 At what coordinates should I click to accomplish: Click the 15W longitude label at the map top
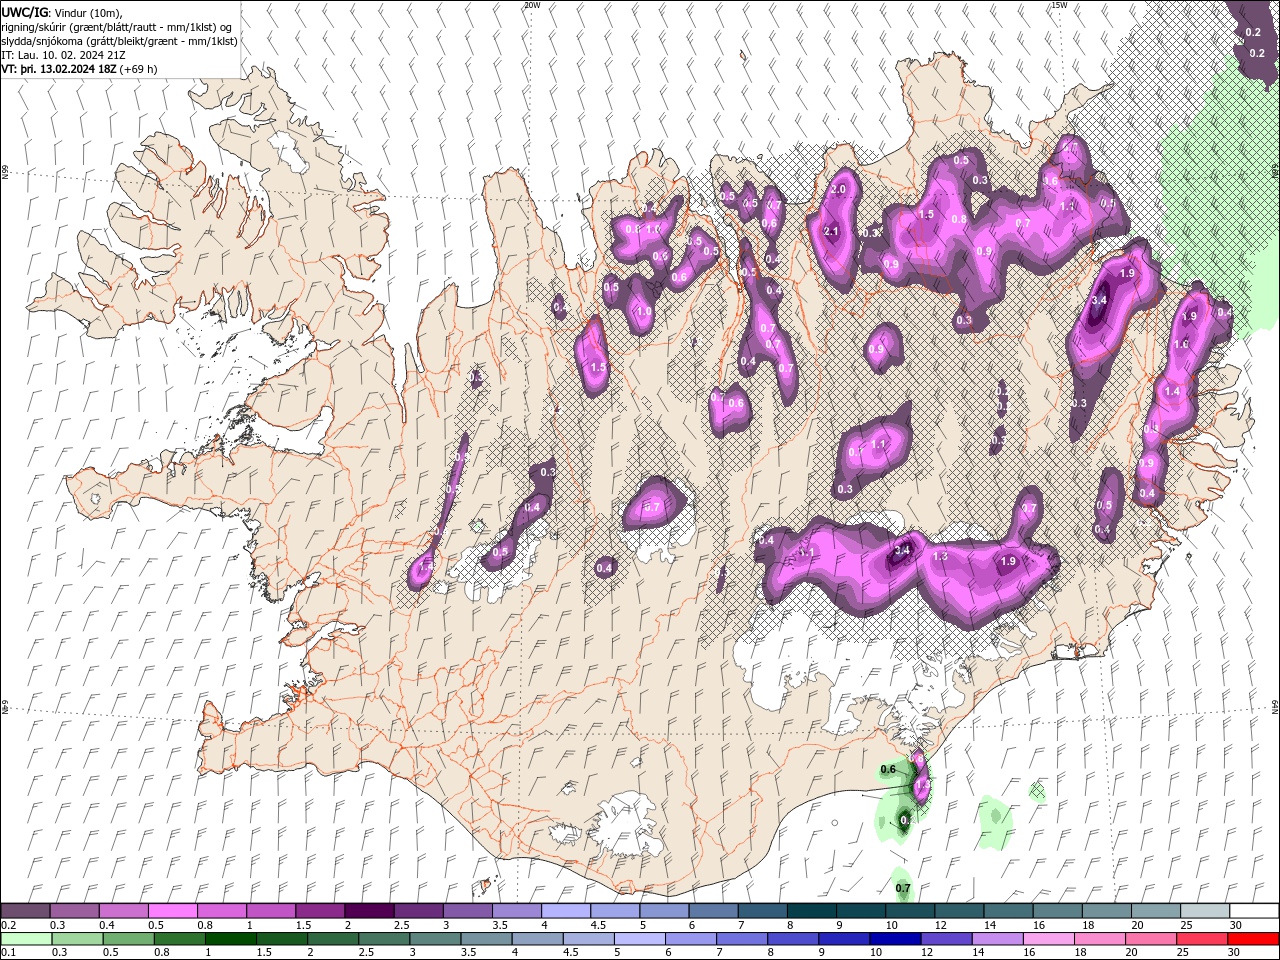(1059, 5)
